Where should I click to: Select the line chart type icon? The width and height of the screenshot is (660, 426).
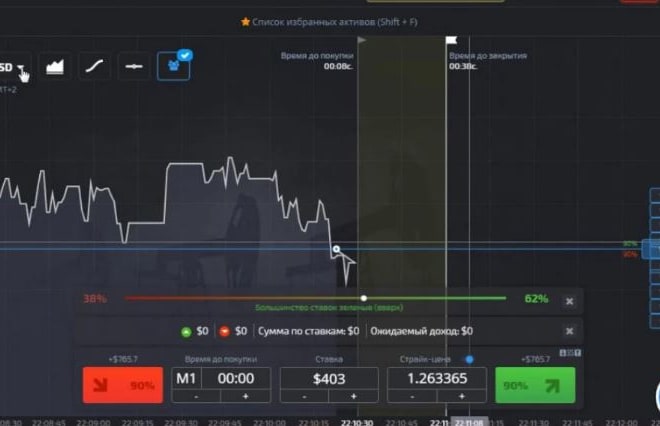pyautogui.click(x=95, y=67)
